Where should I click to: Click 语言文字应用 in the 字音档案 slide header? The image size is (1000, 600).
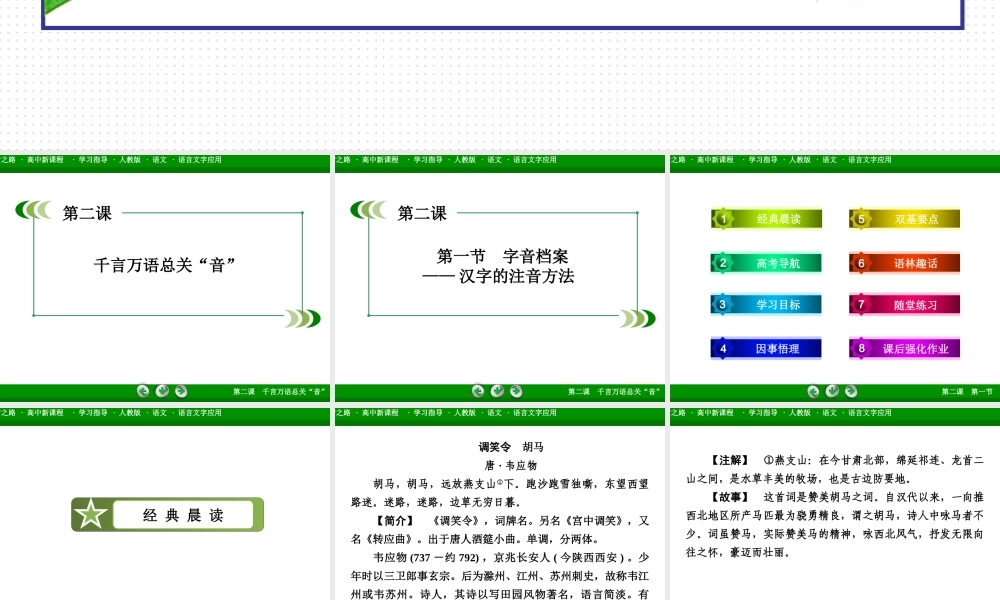pos(534,160)
